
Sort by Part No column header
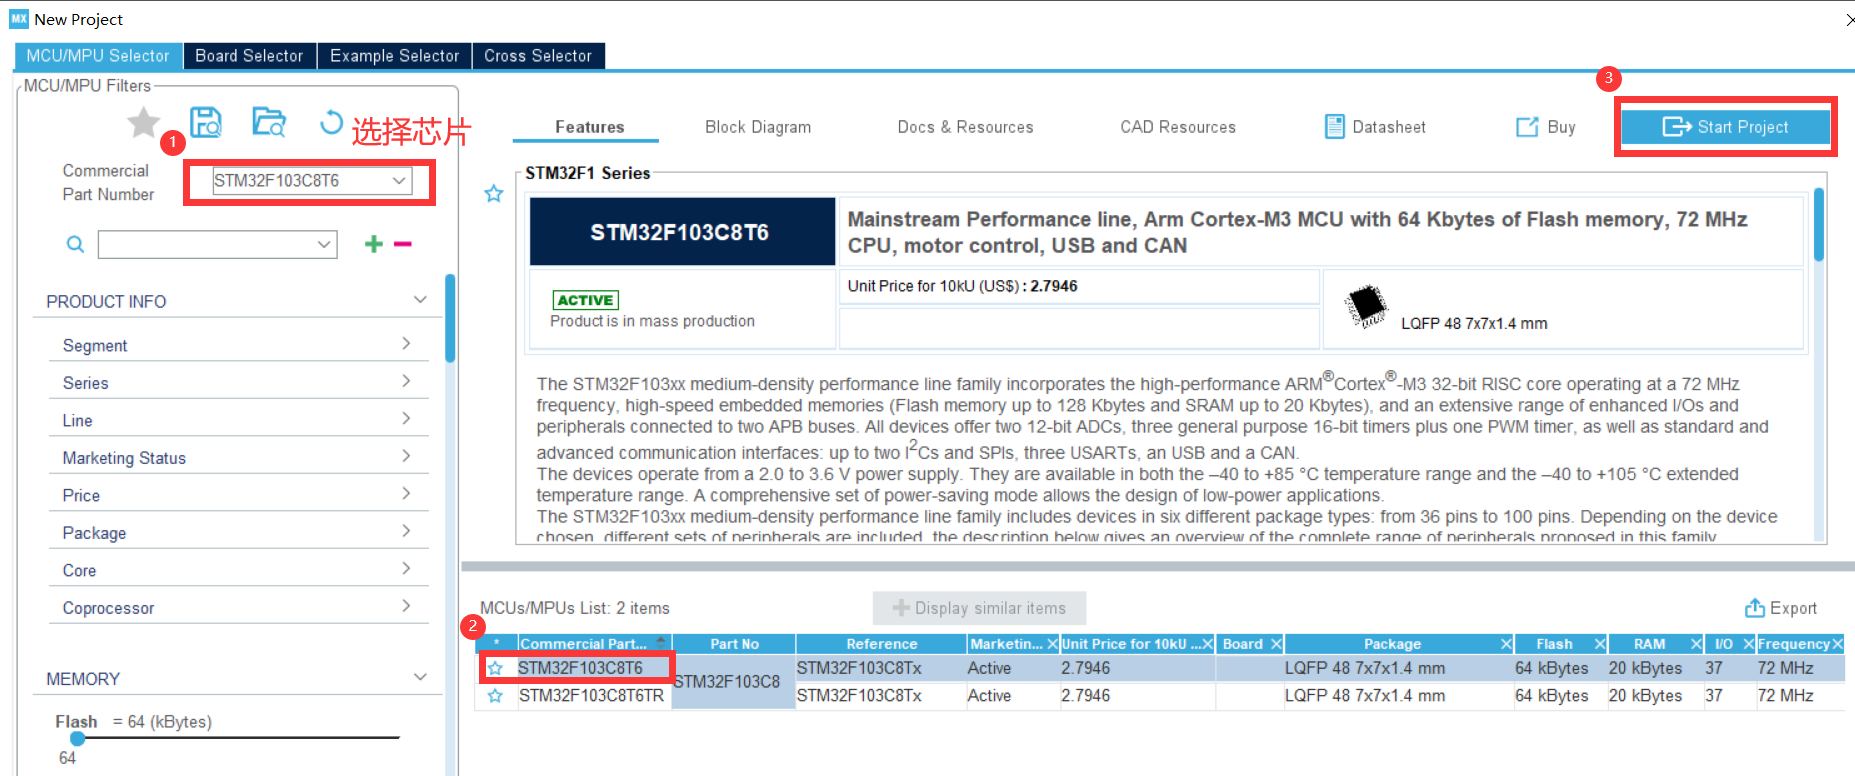click(x=734, y=644)
